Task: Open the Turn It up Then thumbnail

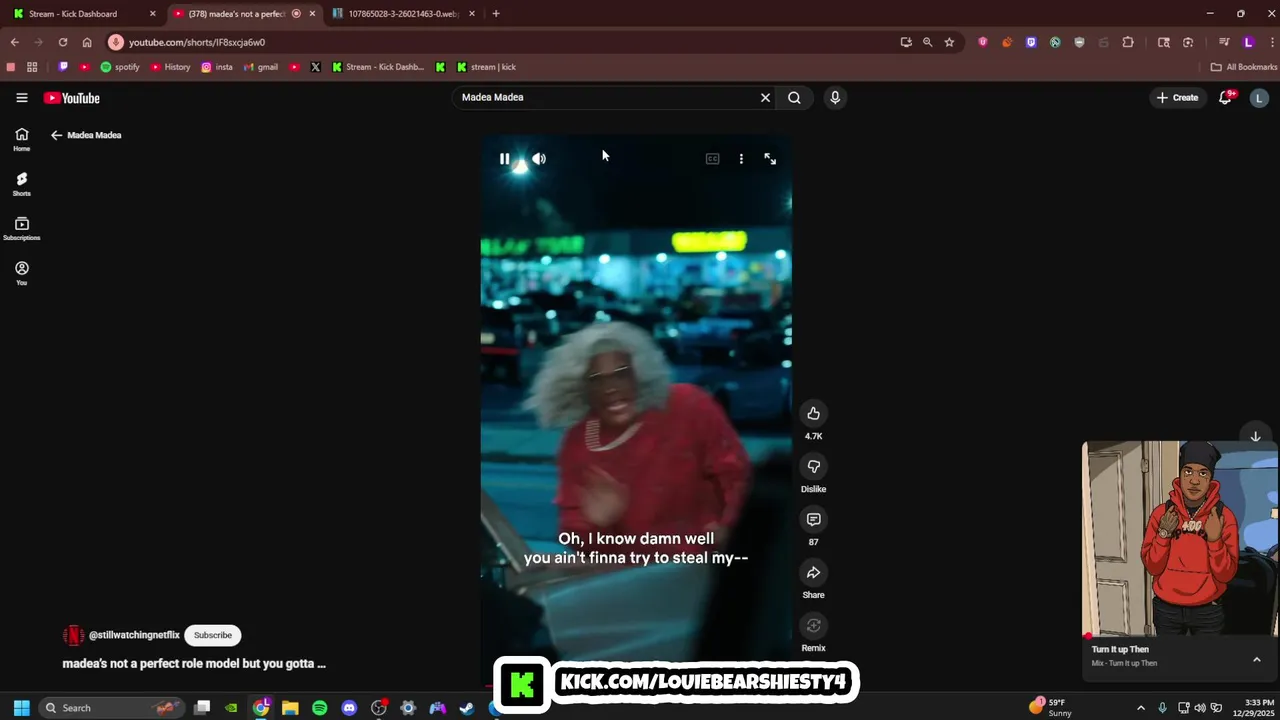Action: pos(1180,538)
